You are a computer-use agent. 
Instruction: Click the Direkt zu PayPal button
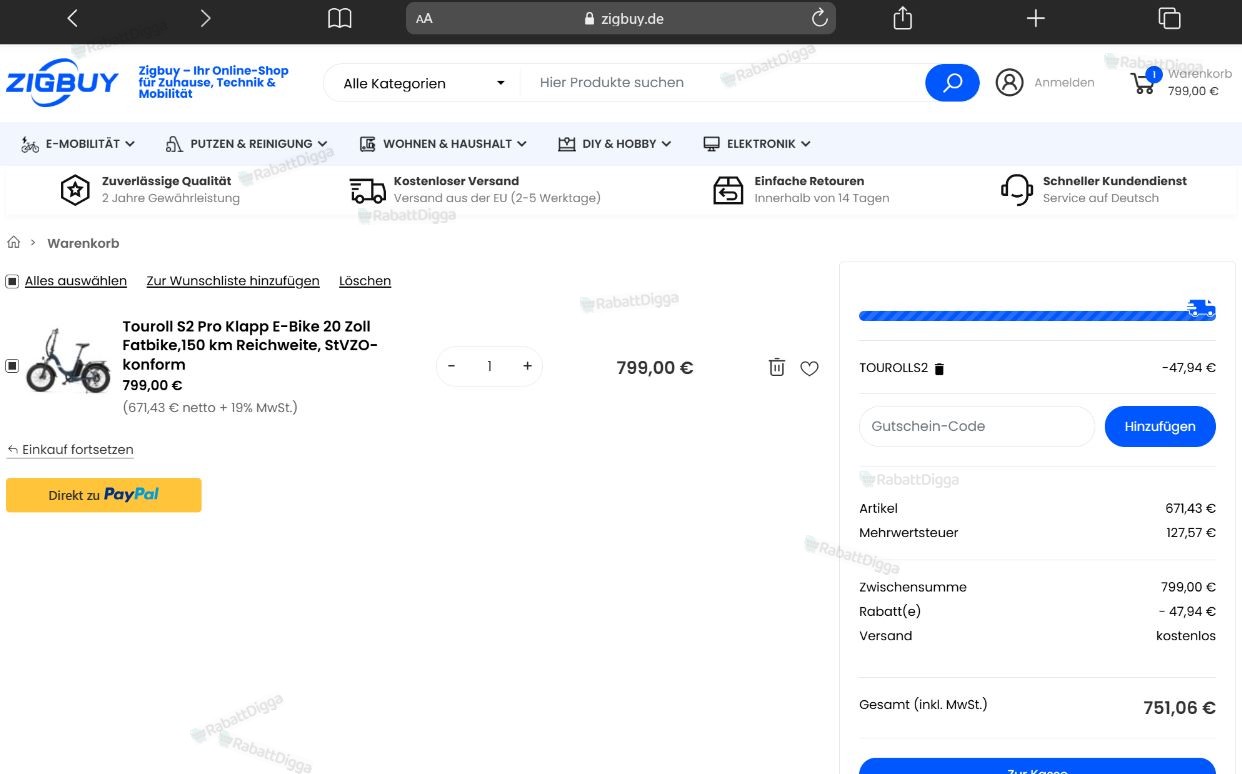pos(104,495)
